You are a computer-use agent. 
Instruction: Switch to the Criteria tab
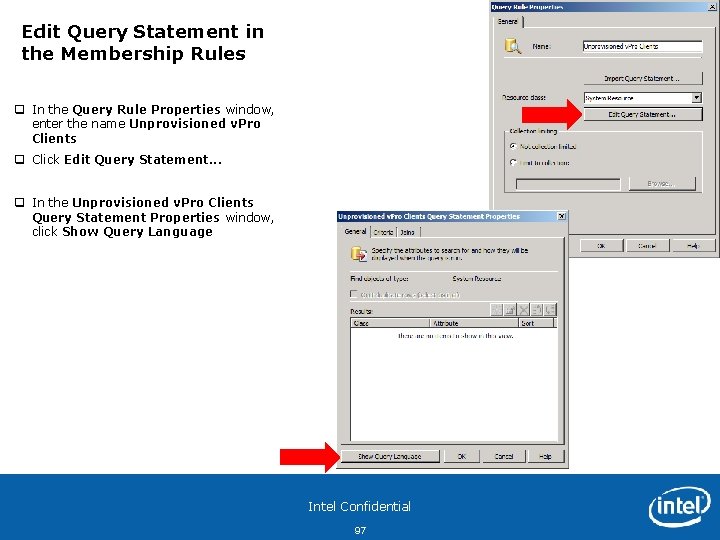pos(383,232)
